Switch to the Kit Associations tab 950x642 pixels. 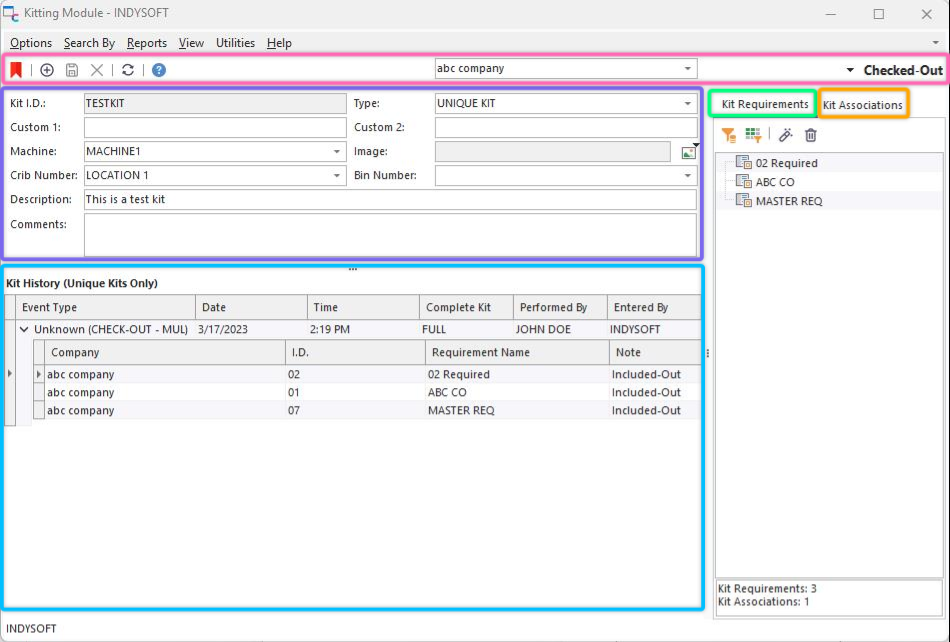[862, 105]
